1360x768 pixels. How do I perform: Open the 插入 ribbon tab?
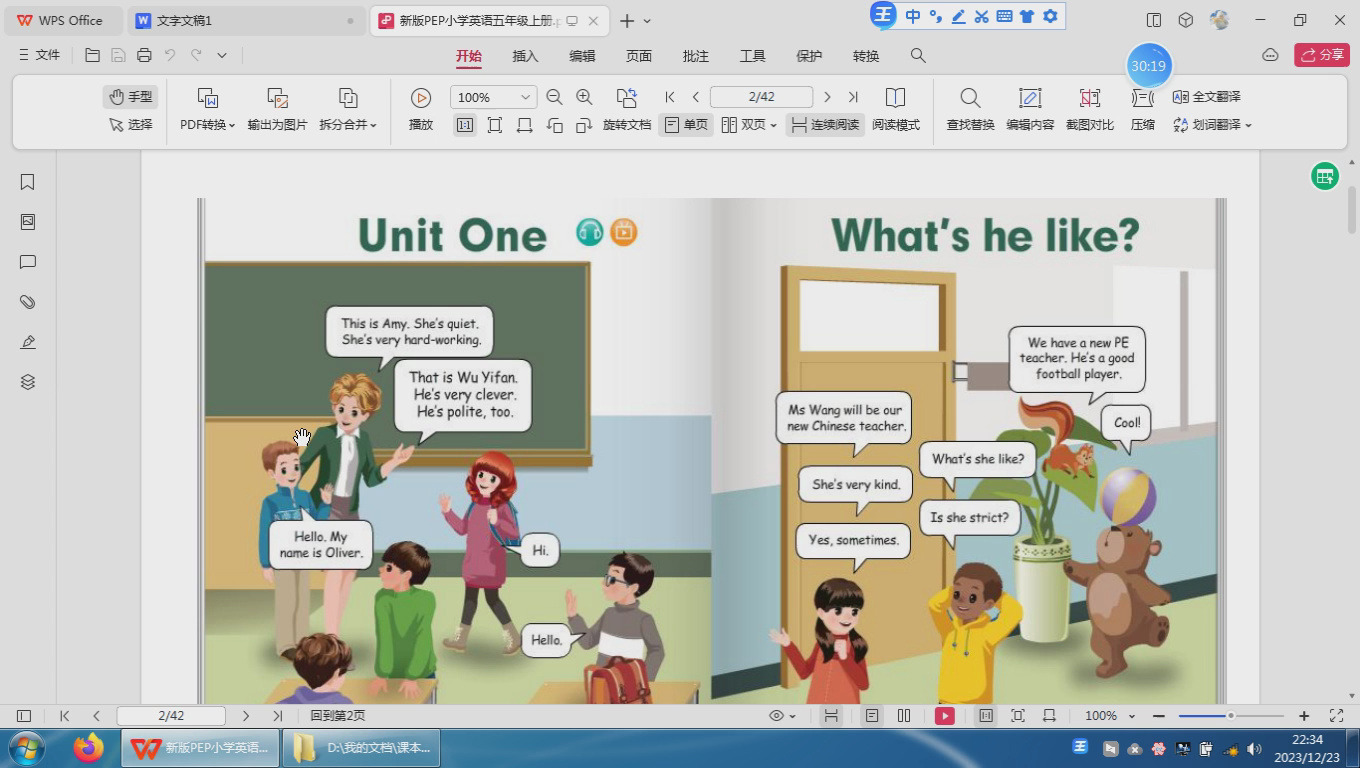point(525,56)
